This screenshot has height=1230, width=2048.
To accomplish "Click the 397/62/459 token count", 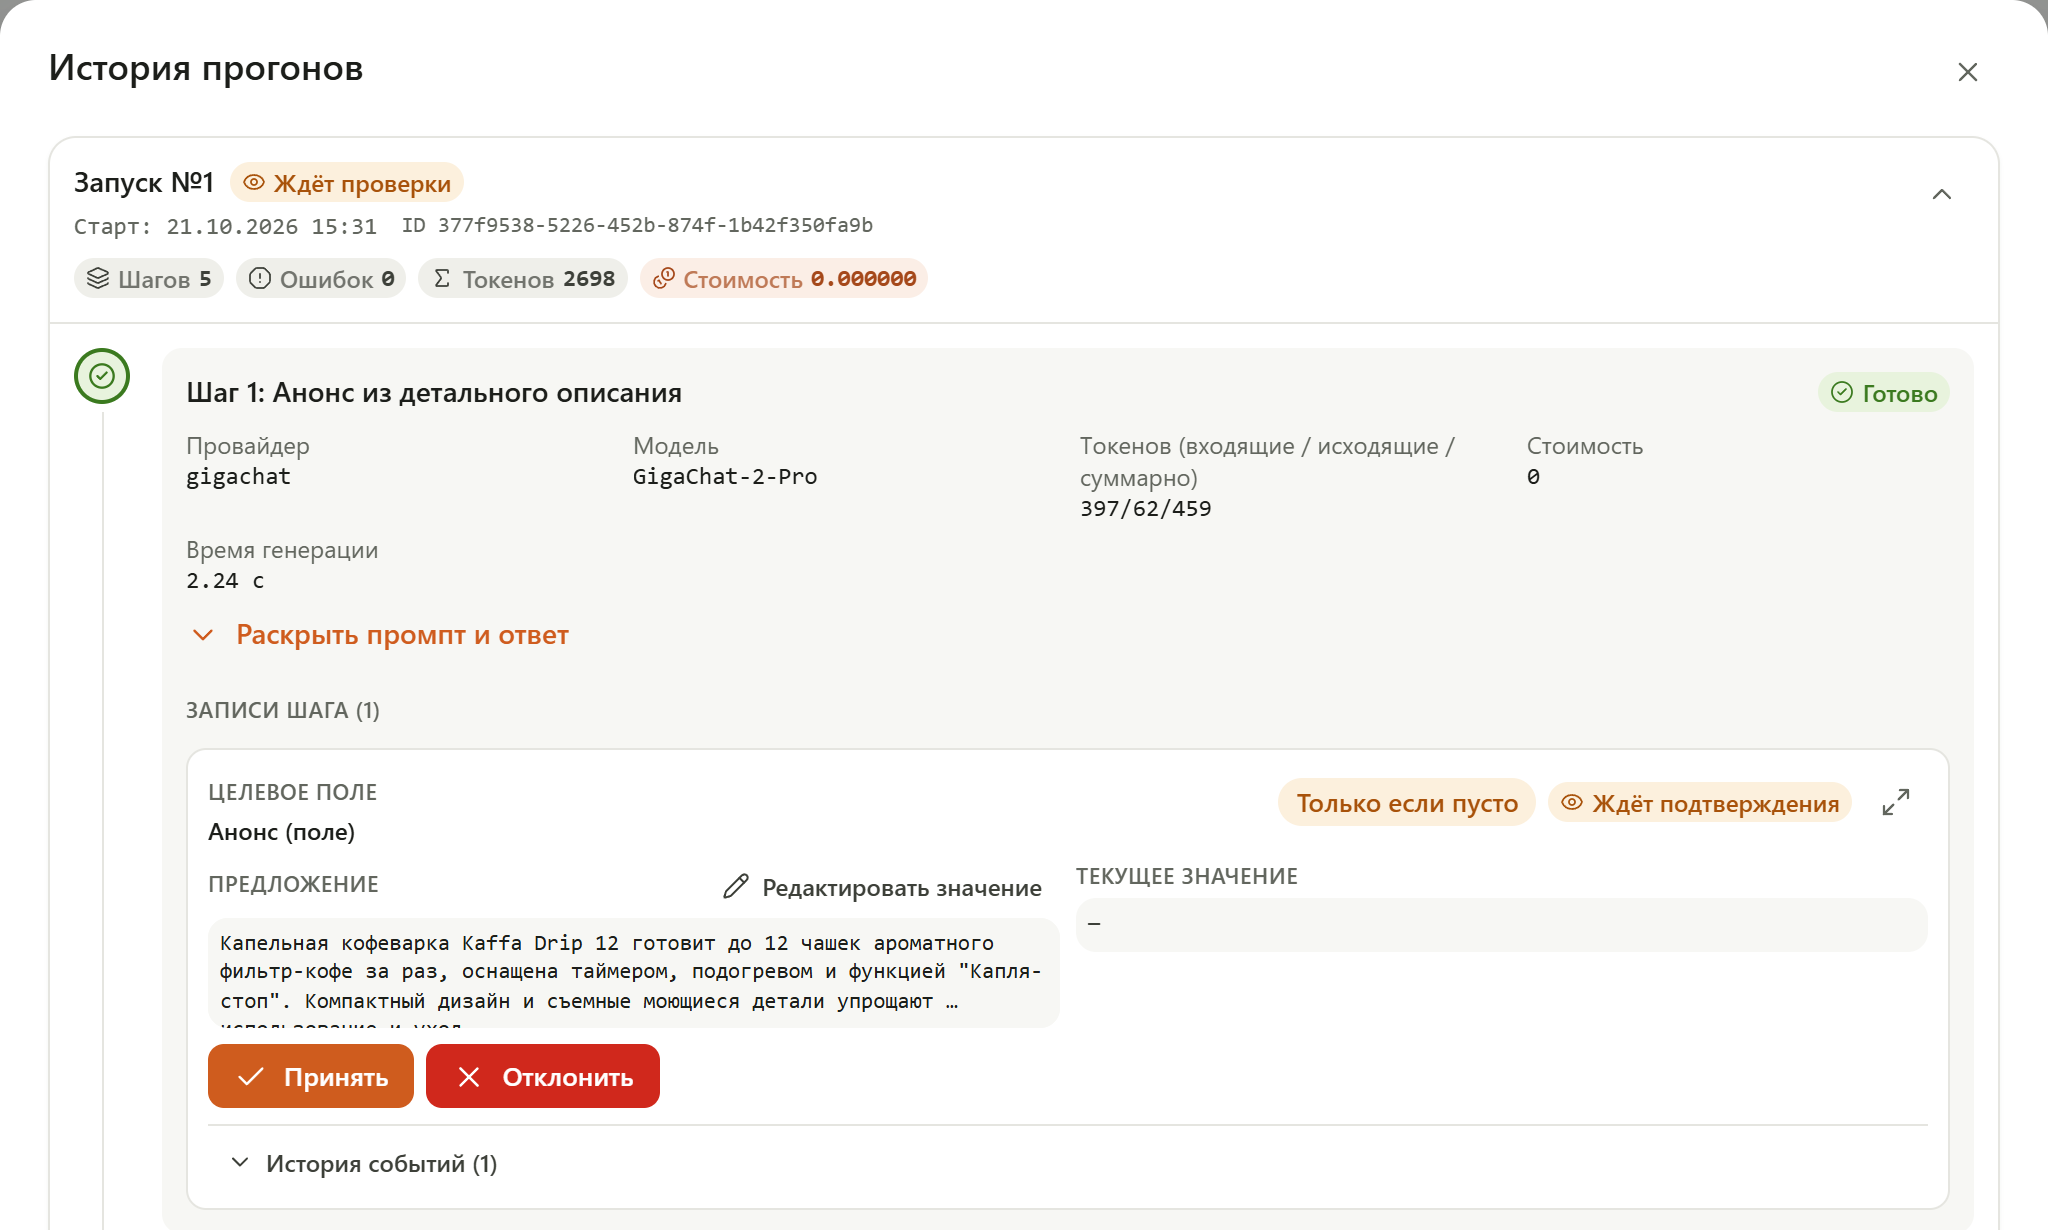I will point(1146,509).
